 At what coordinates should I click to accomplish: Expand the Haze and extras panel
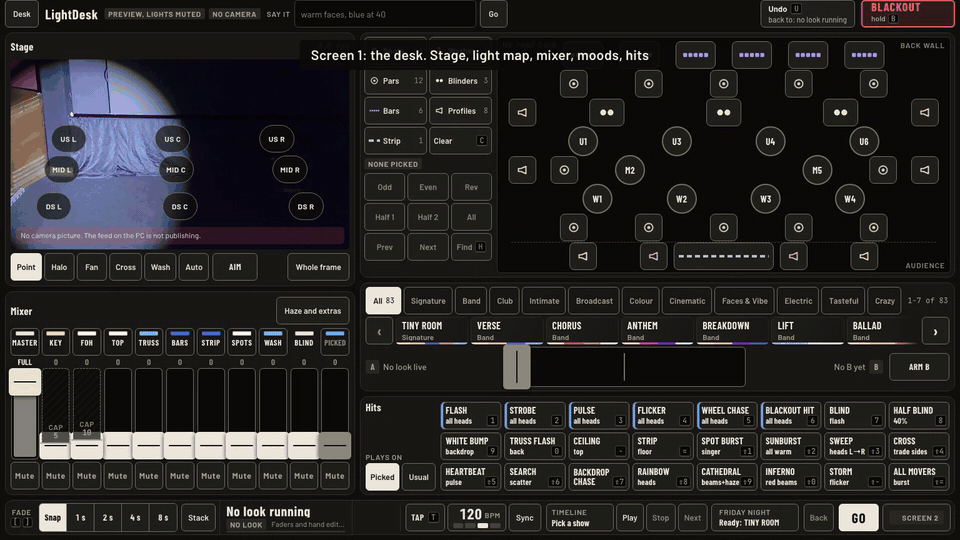click(x=313, y=311)
